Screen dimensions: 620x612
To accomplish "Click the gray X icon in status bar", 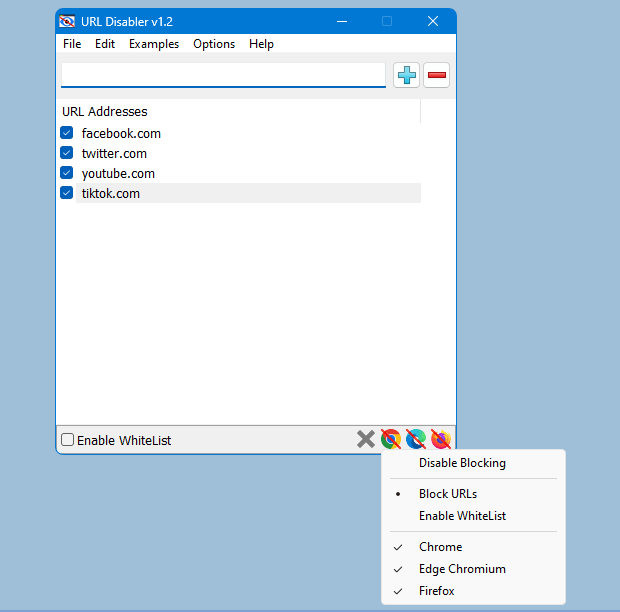I will pos(366,439).
